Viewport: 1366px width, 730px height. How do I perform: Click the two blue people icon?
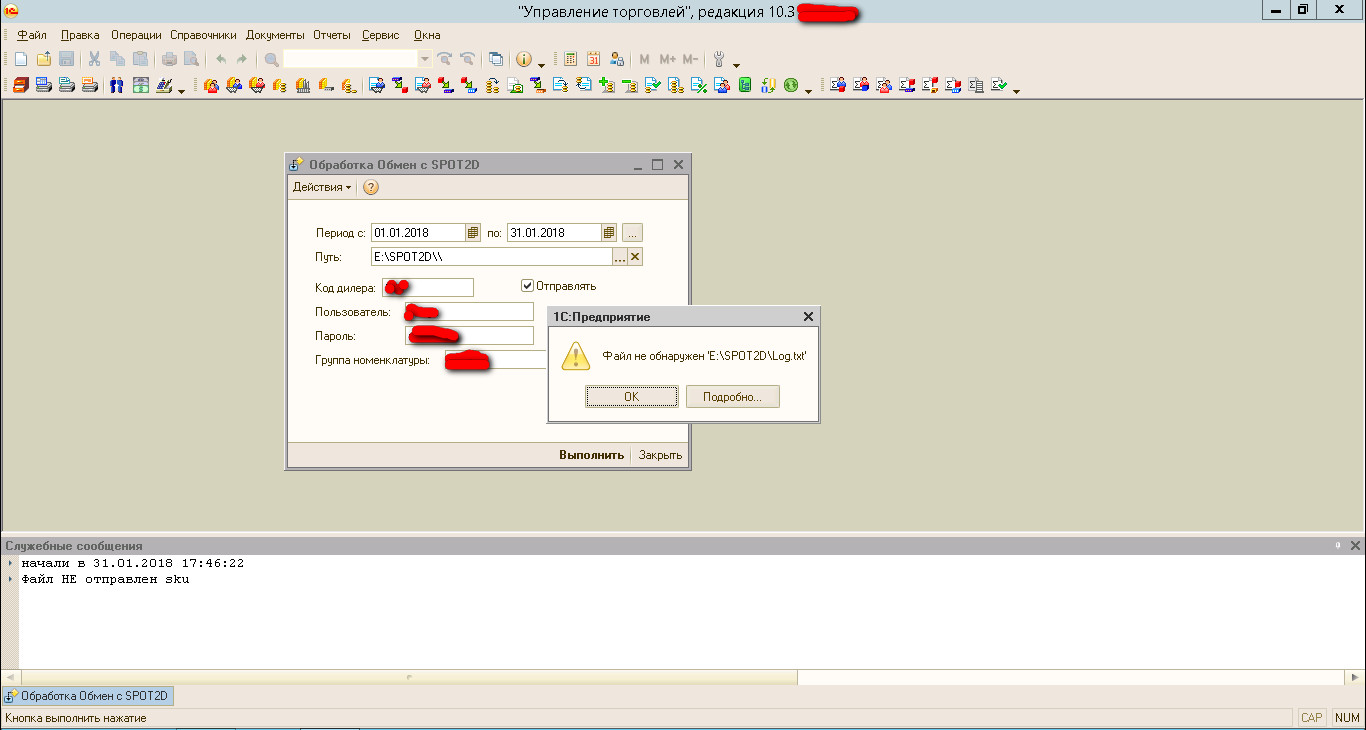[x=116, y=85]
